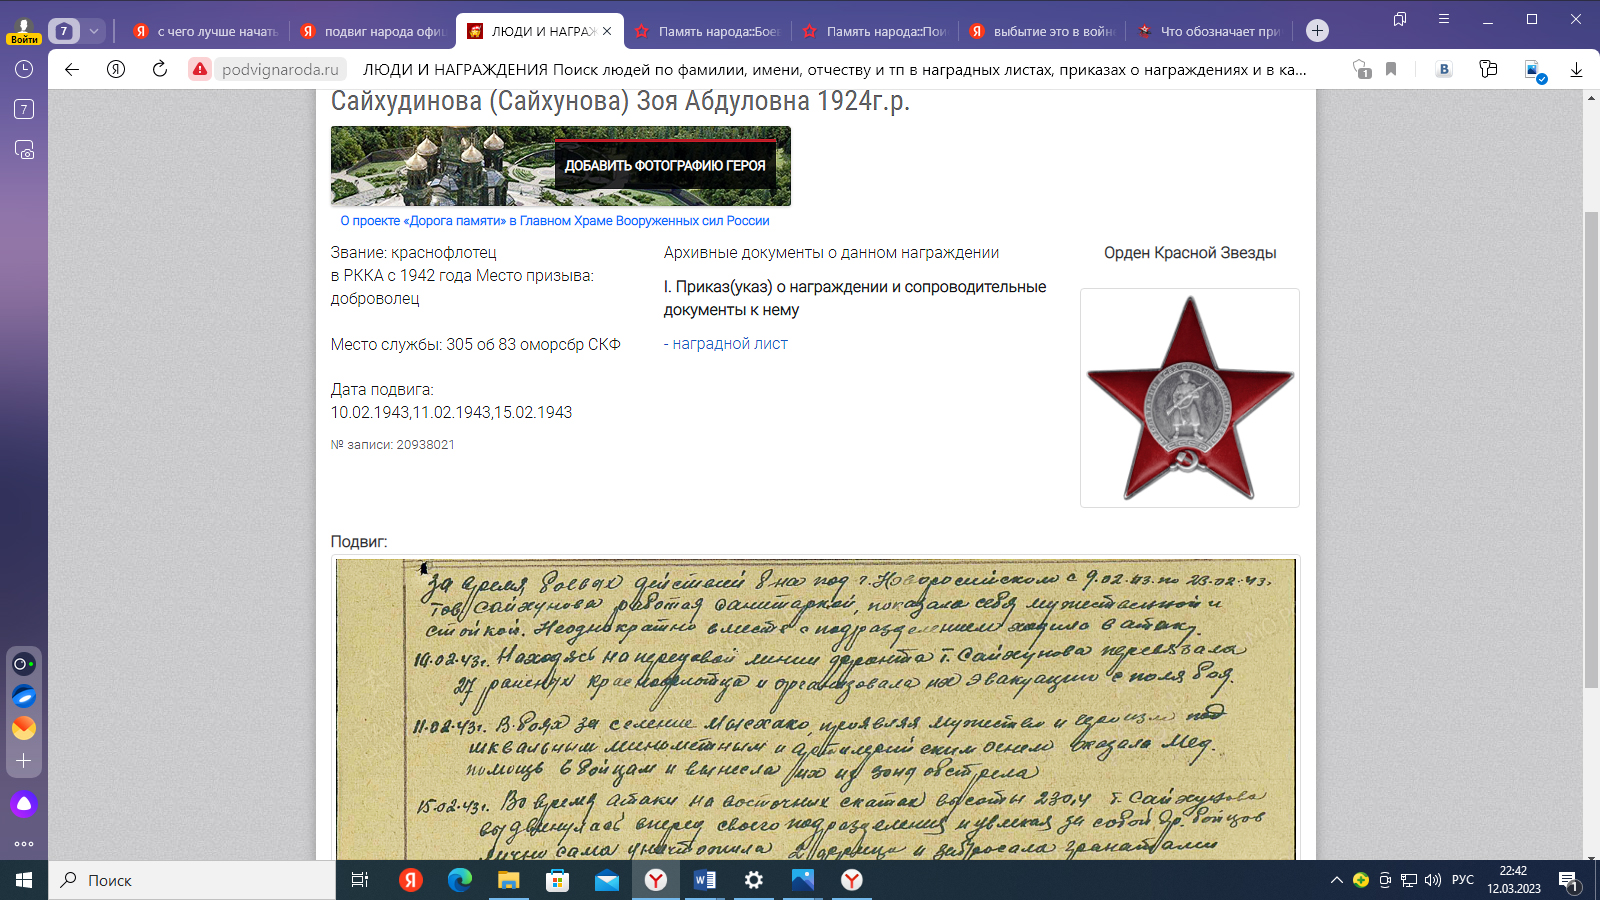Open the blue messenger icon in sidebar
The image size is (1600, 900).
tap(24, 696)
